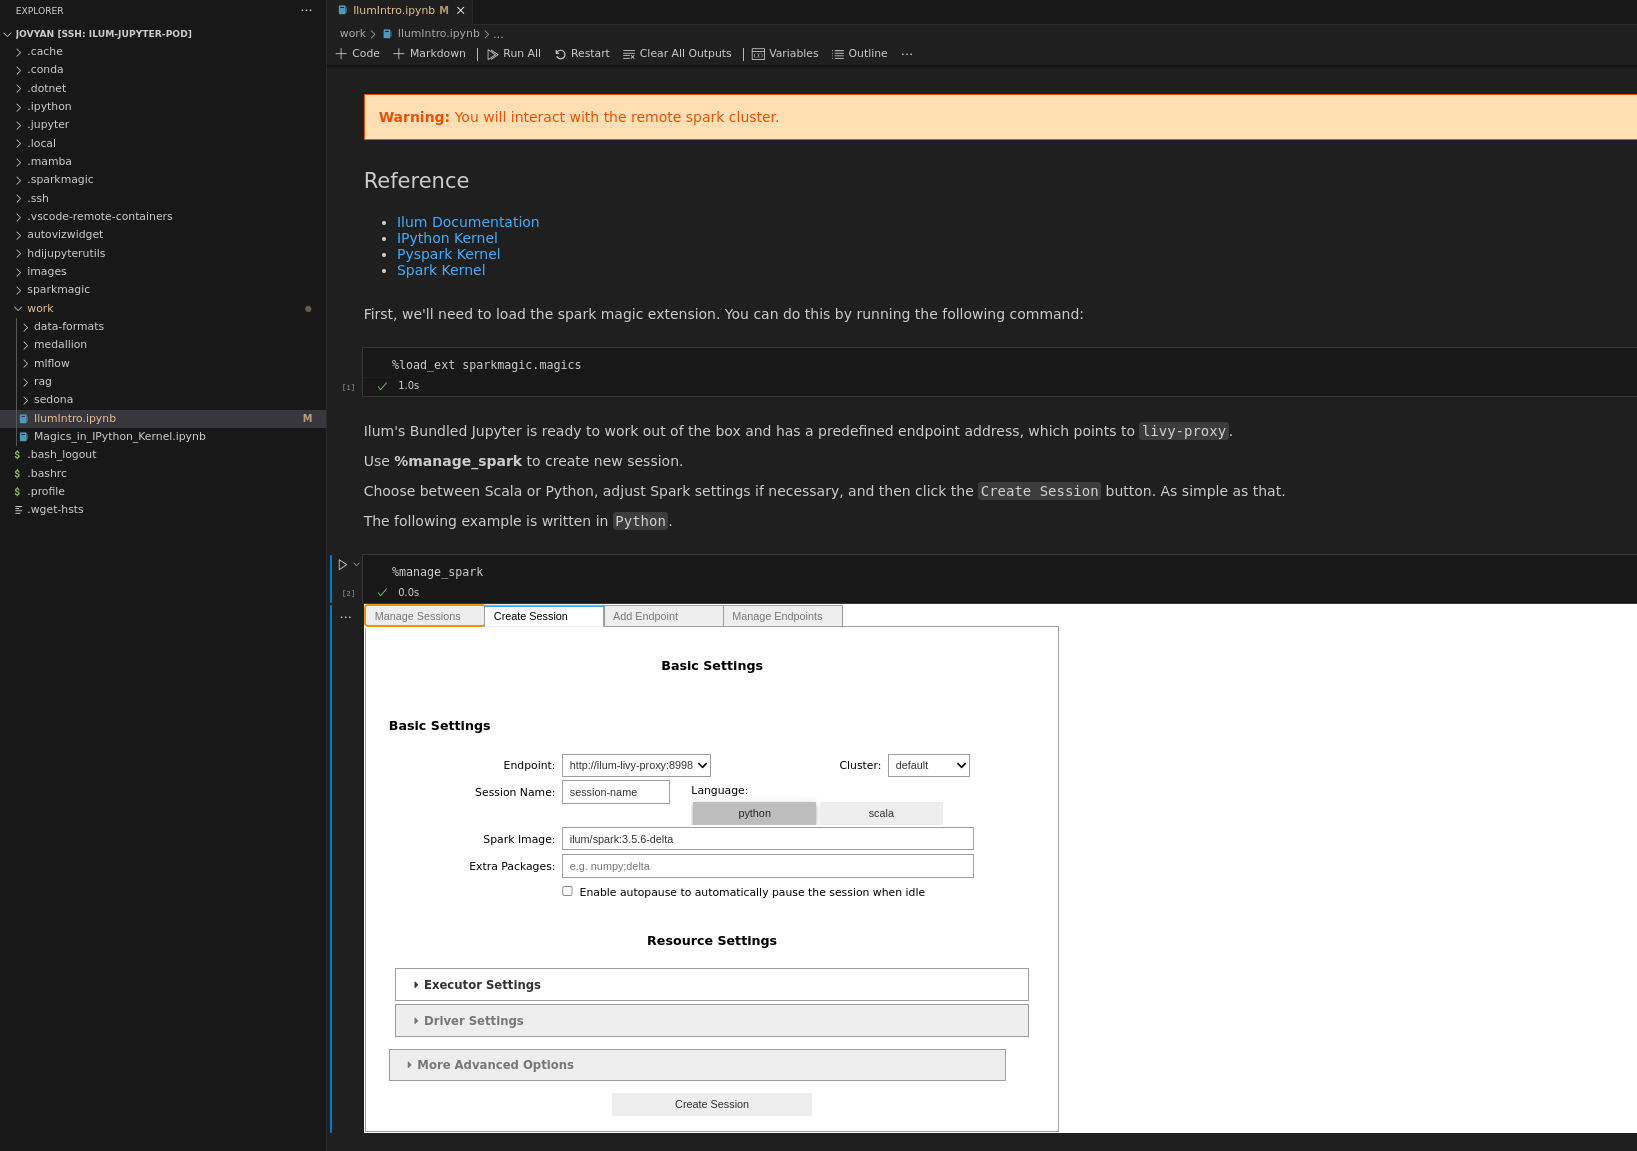Run all cells in the notebook
The image size is (1637, 1151).
coord(513,53)
